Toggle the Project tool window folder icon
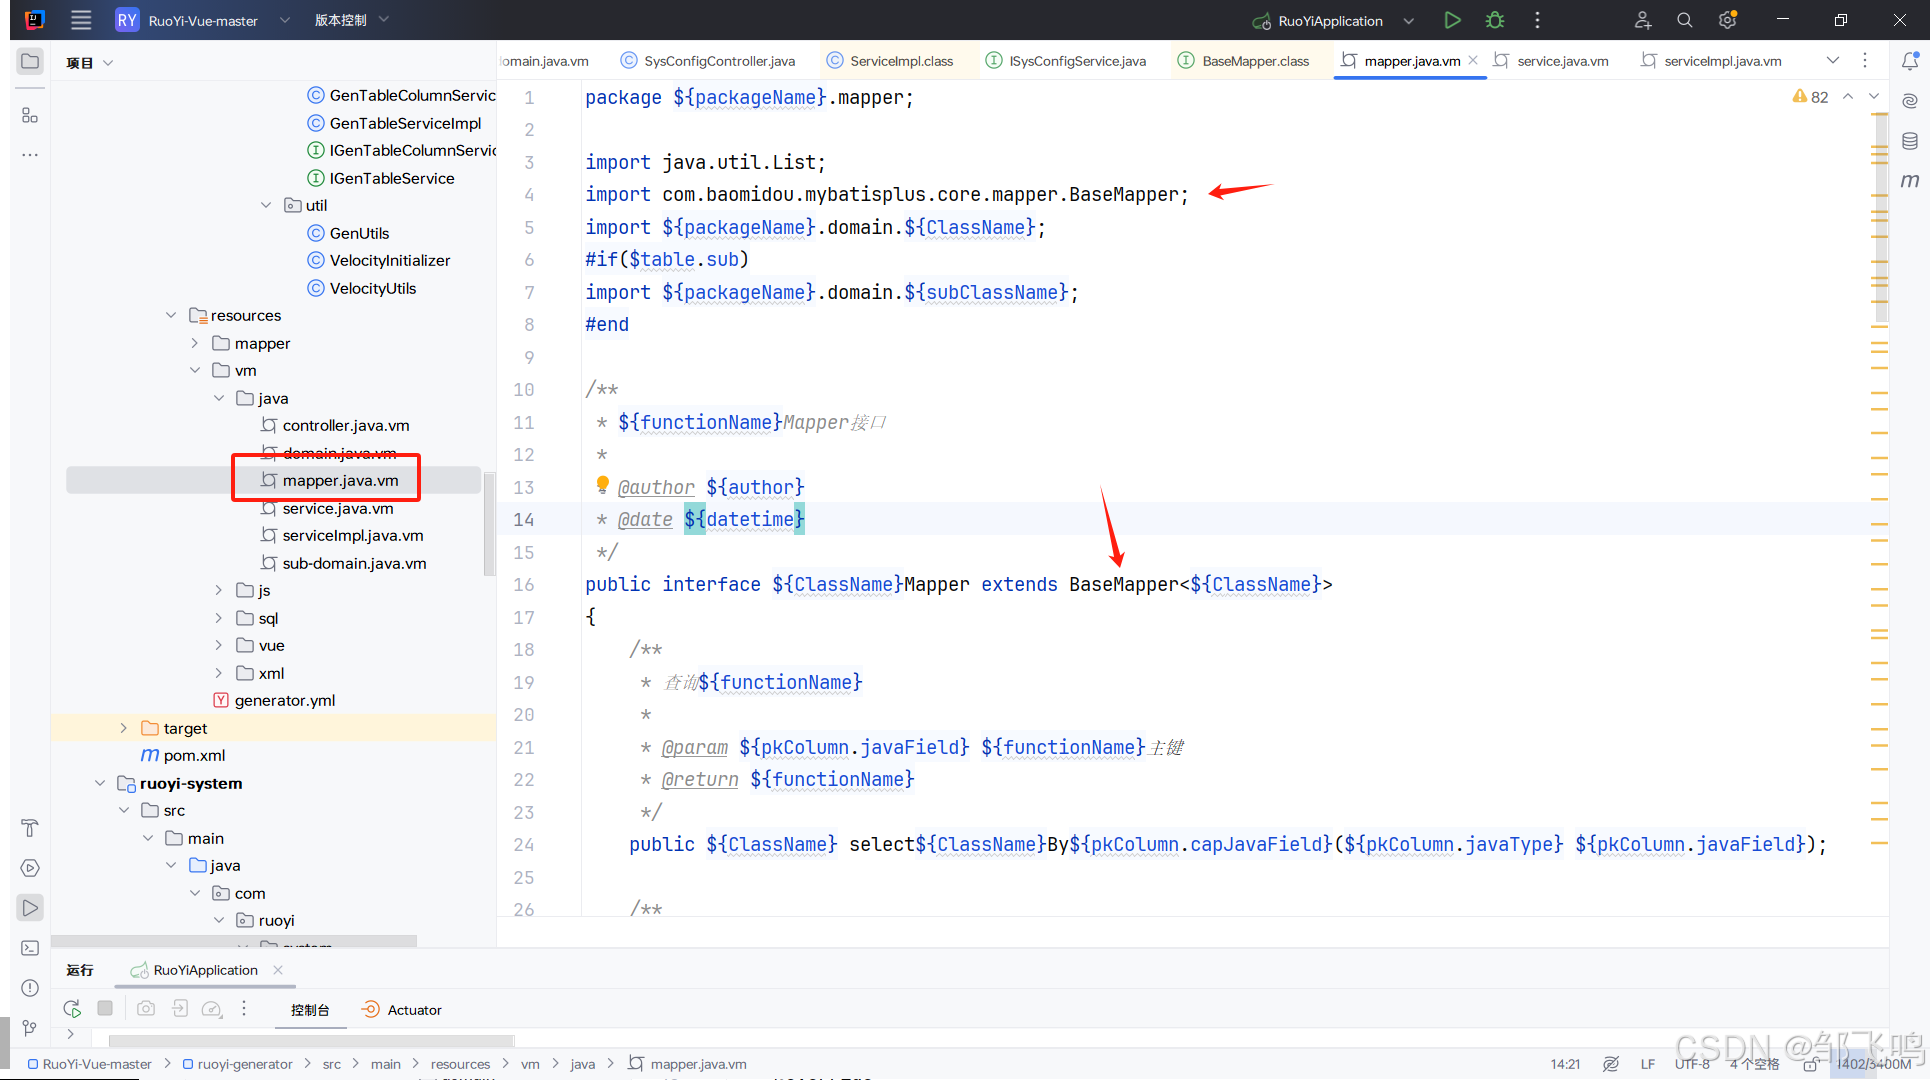Viewport: 1930px width, 1080px height. [x=30, y=61]
